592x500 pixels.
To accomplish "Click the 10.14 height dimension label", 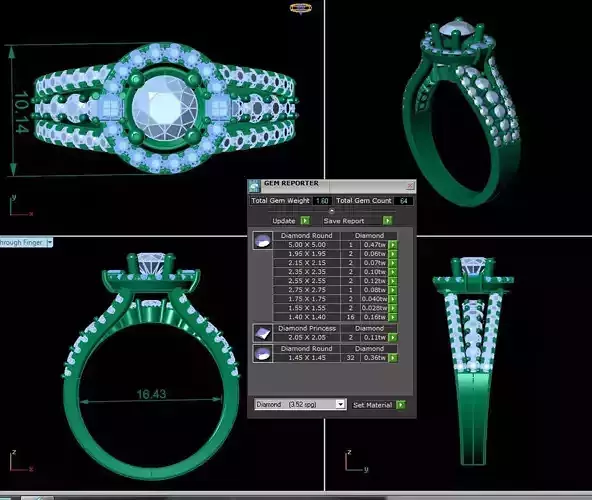I will [x=21, y=112].
